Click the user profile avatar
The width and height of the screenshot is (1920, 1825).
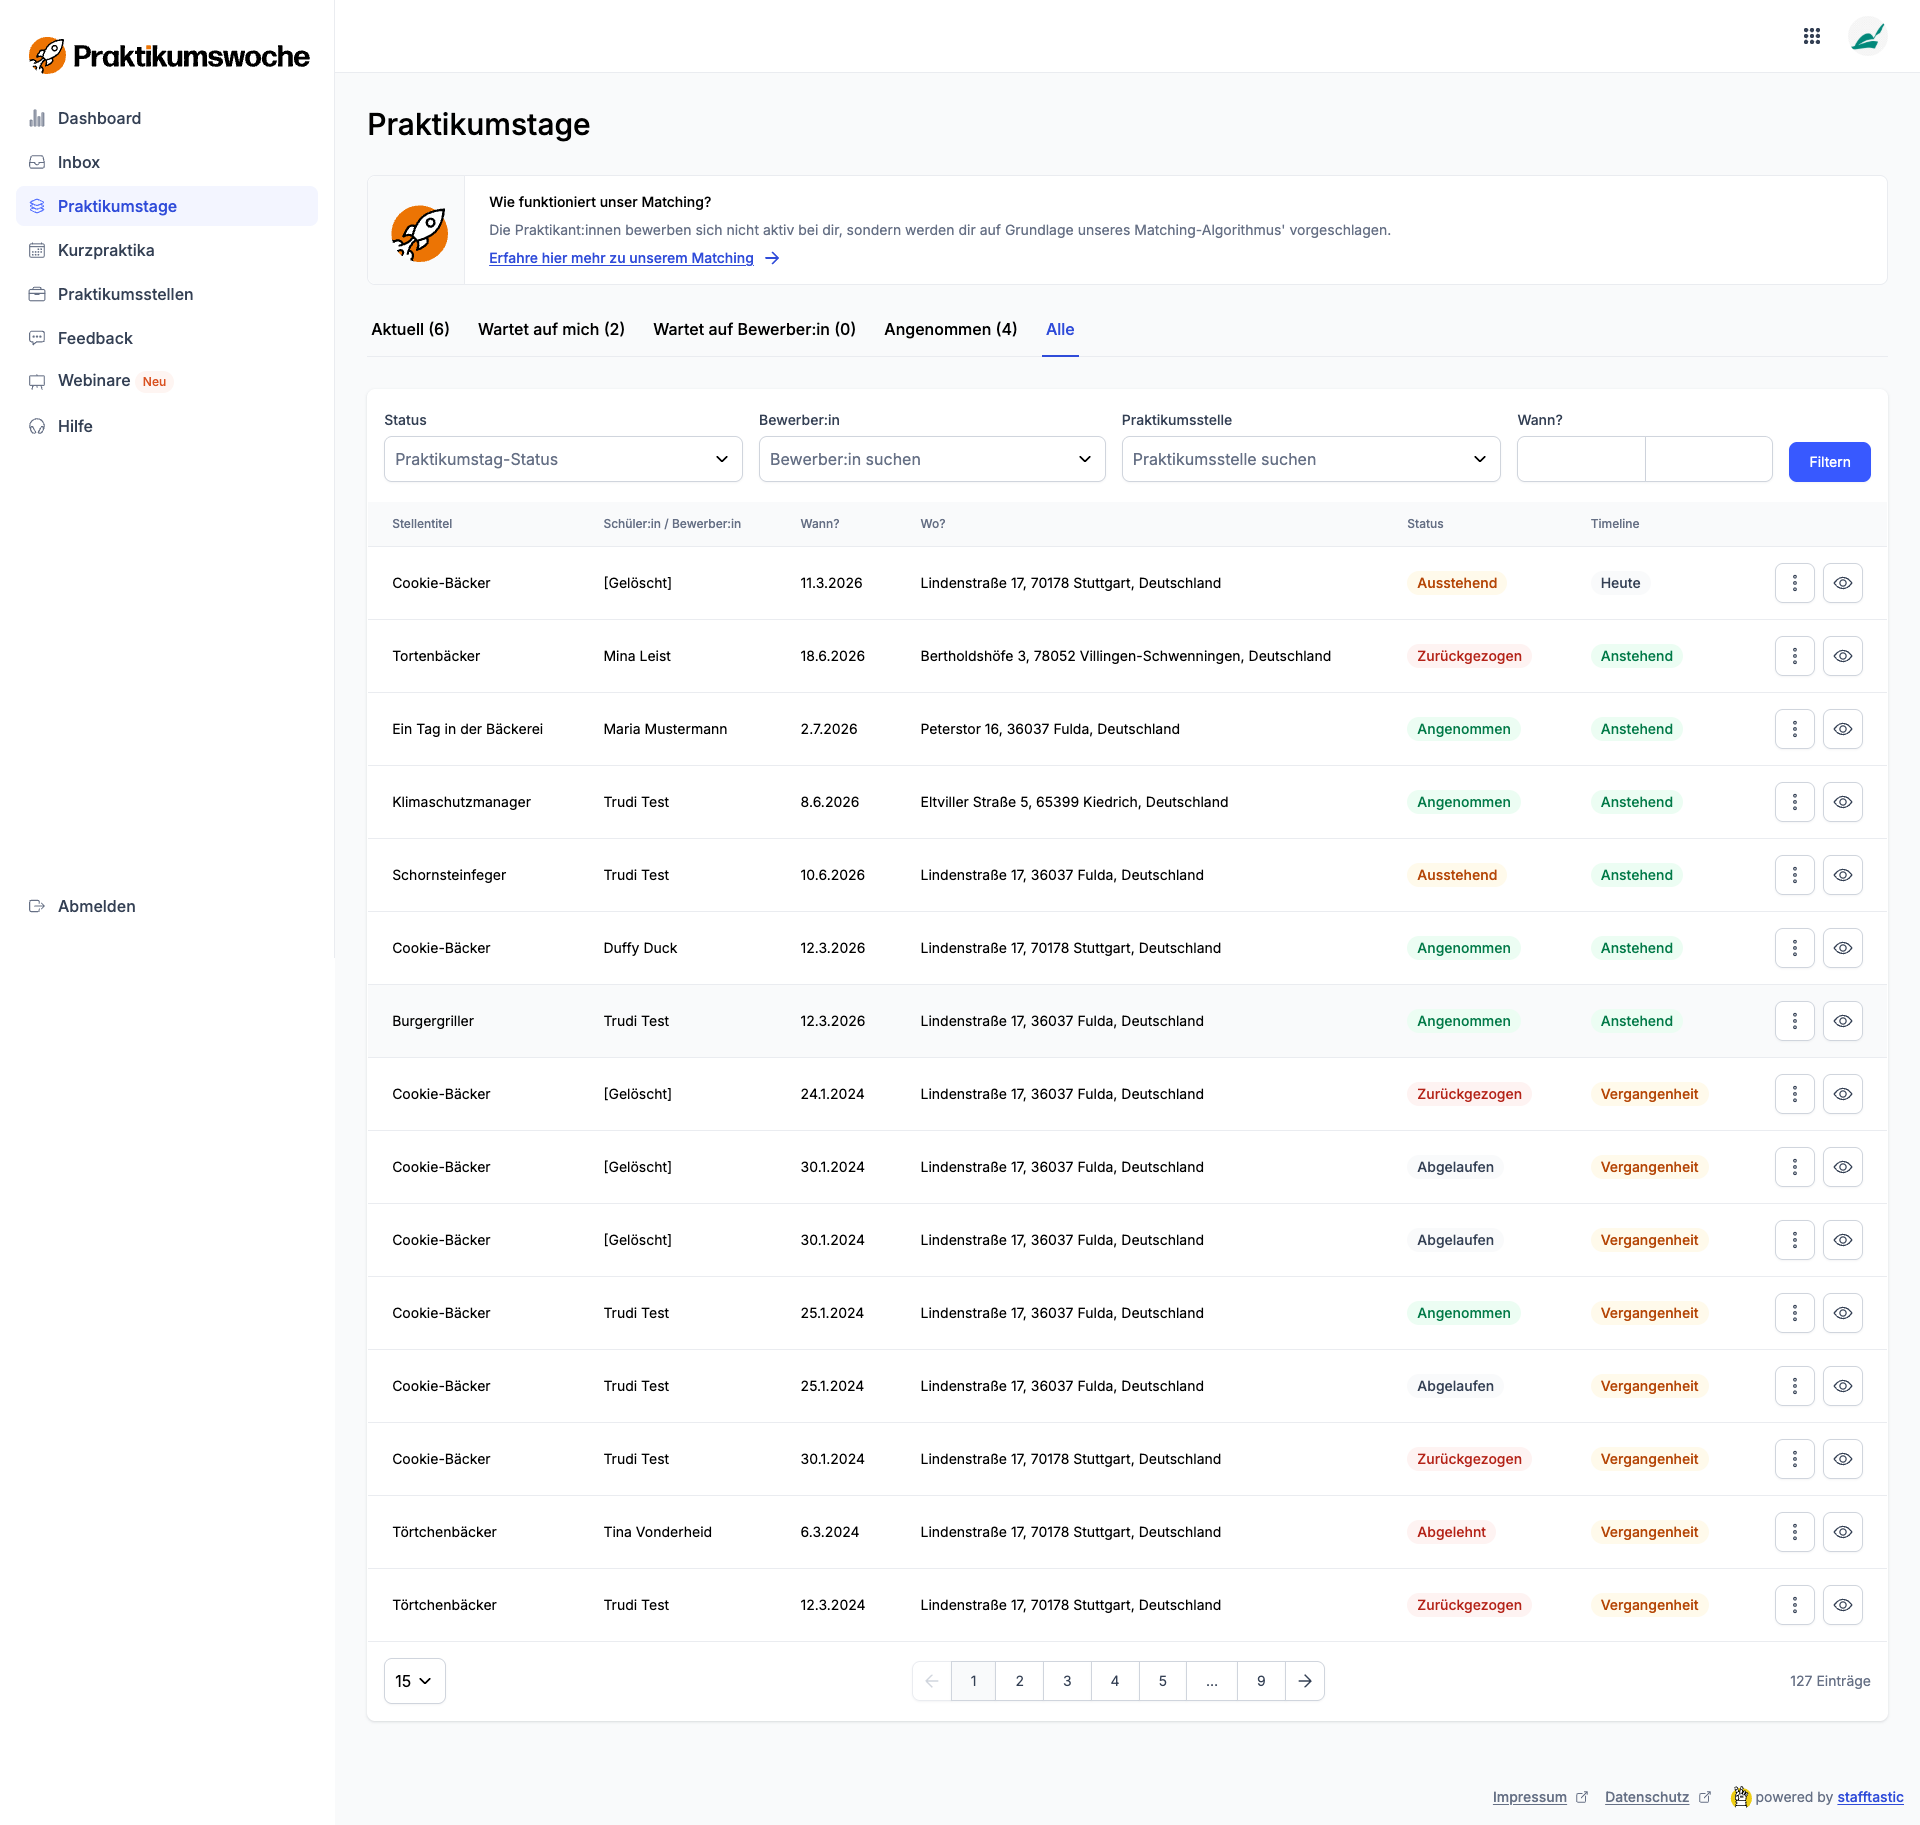(1866, 37)
